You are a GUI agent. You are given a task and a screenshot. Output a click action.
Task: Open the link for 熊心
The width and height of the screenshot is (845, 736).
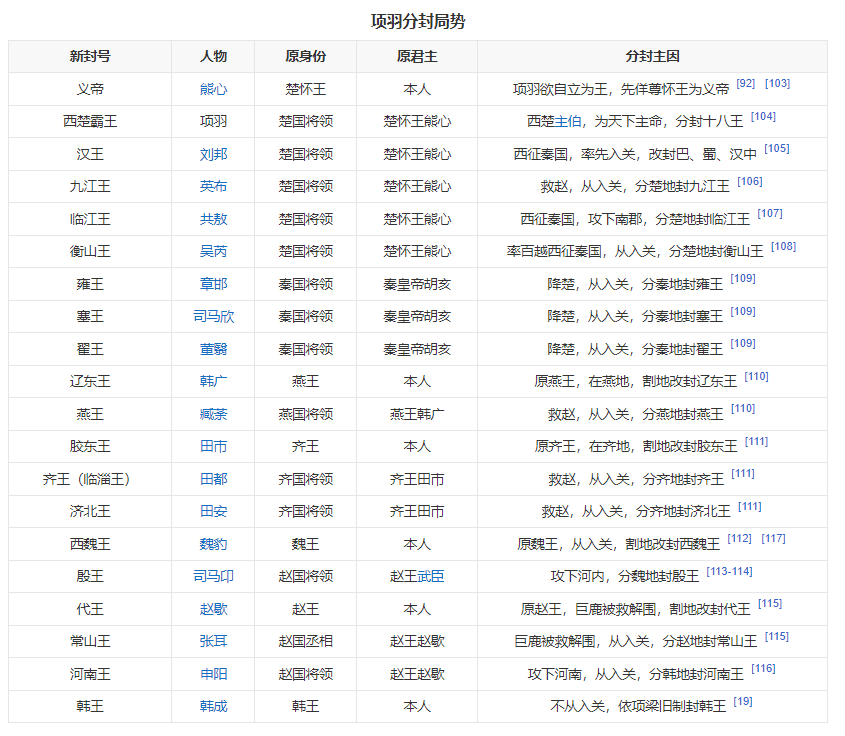click(x=215, y=88)
